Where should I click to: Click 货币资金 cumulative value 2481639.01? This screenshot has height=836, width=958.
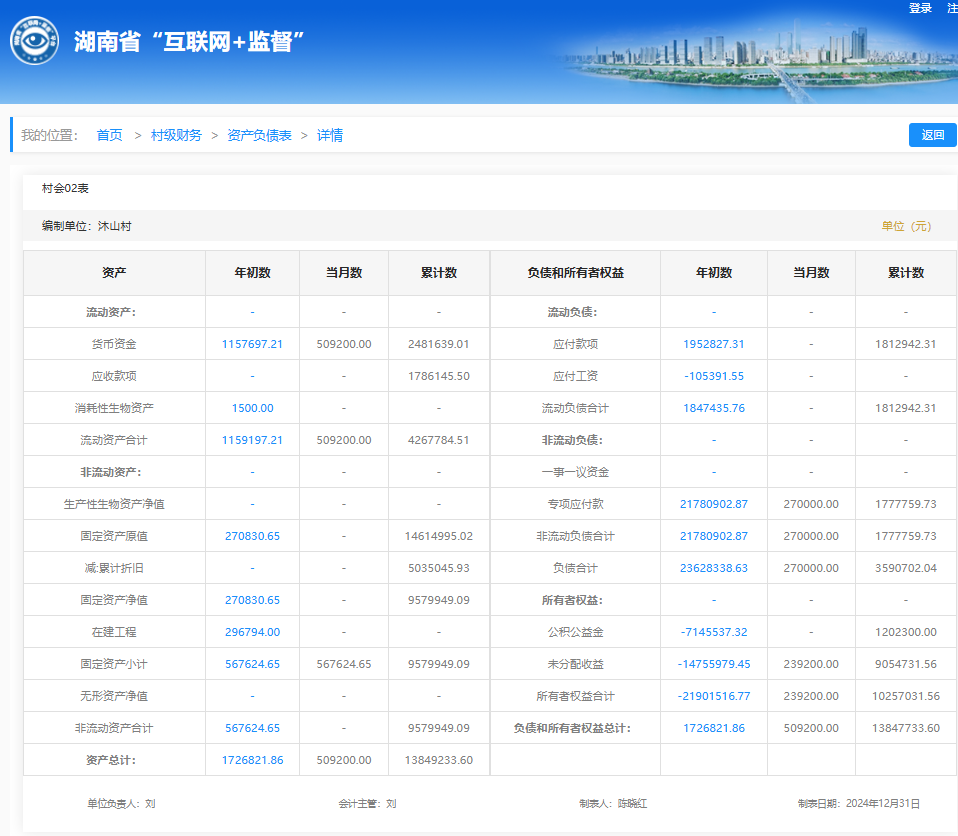(x=439, y=344)
